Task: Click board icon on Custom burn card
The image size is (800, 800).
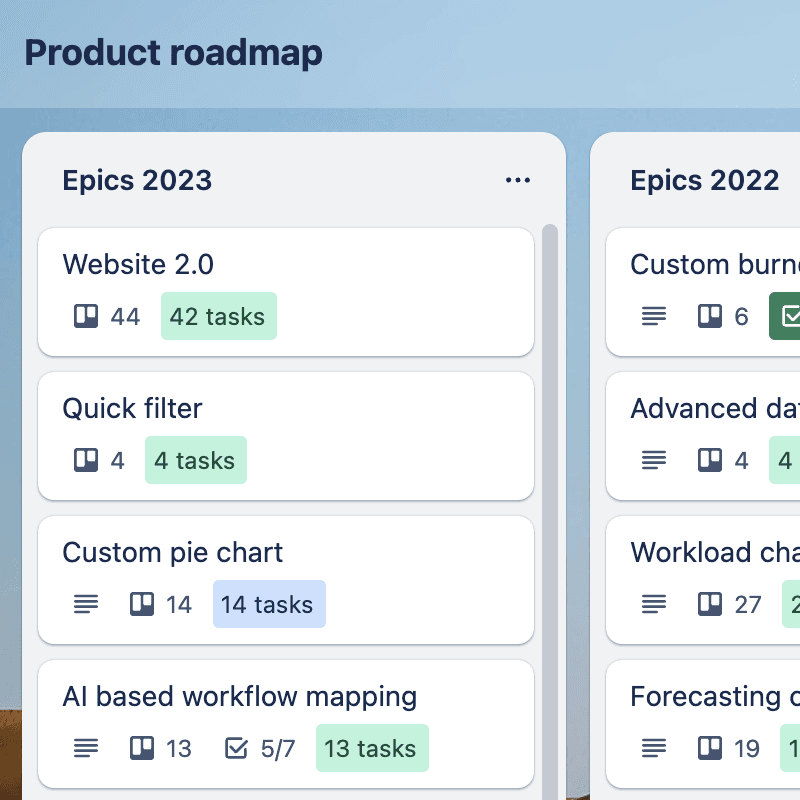Action: point(710,316)
